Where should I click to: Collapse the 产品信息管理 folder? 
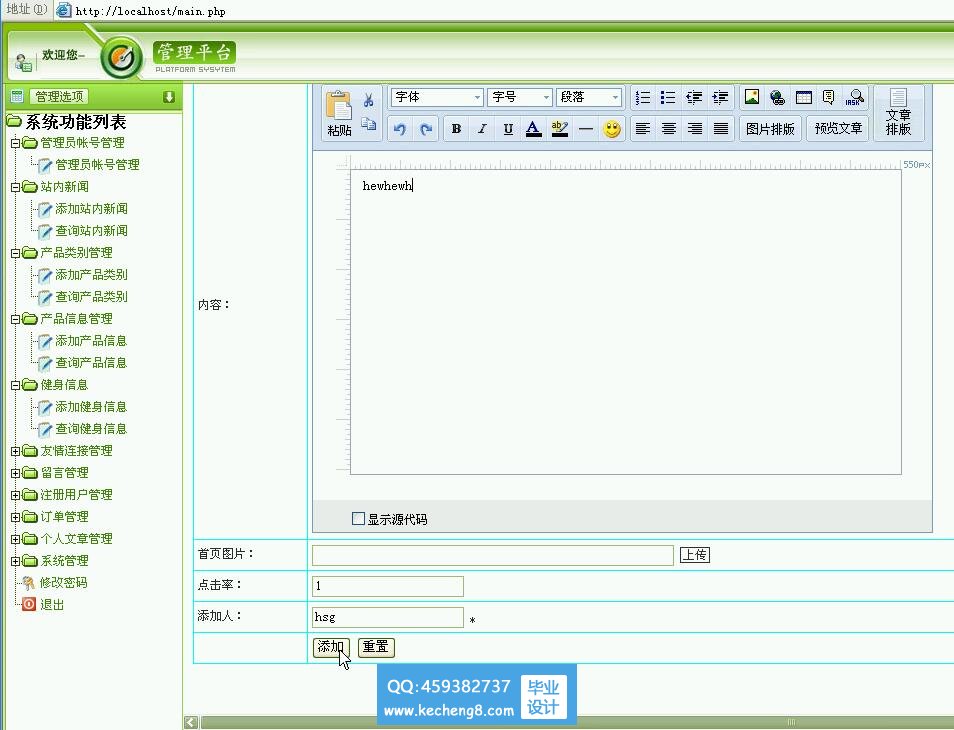click(x=16, y=319)
